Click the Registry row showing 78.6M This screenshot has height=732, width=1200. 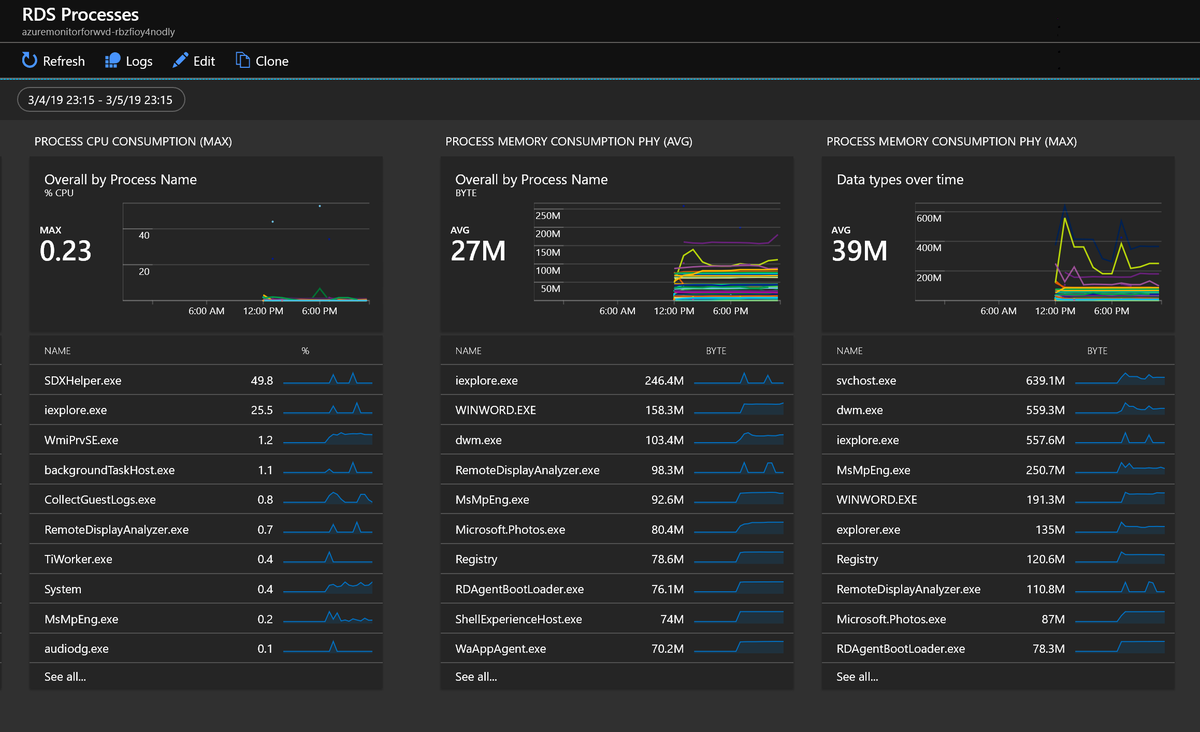click(x=617, y=559)
